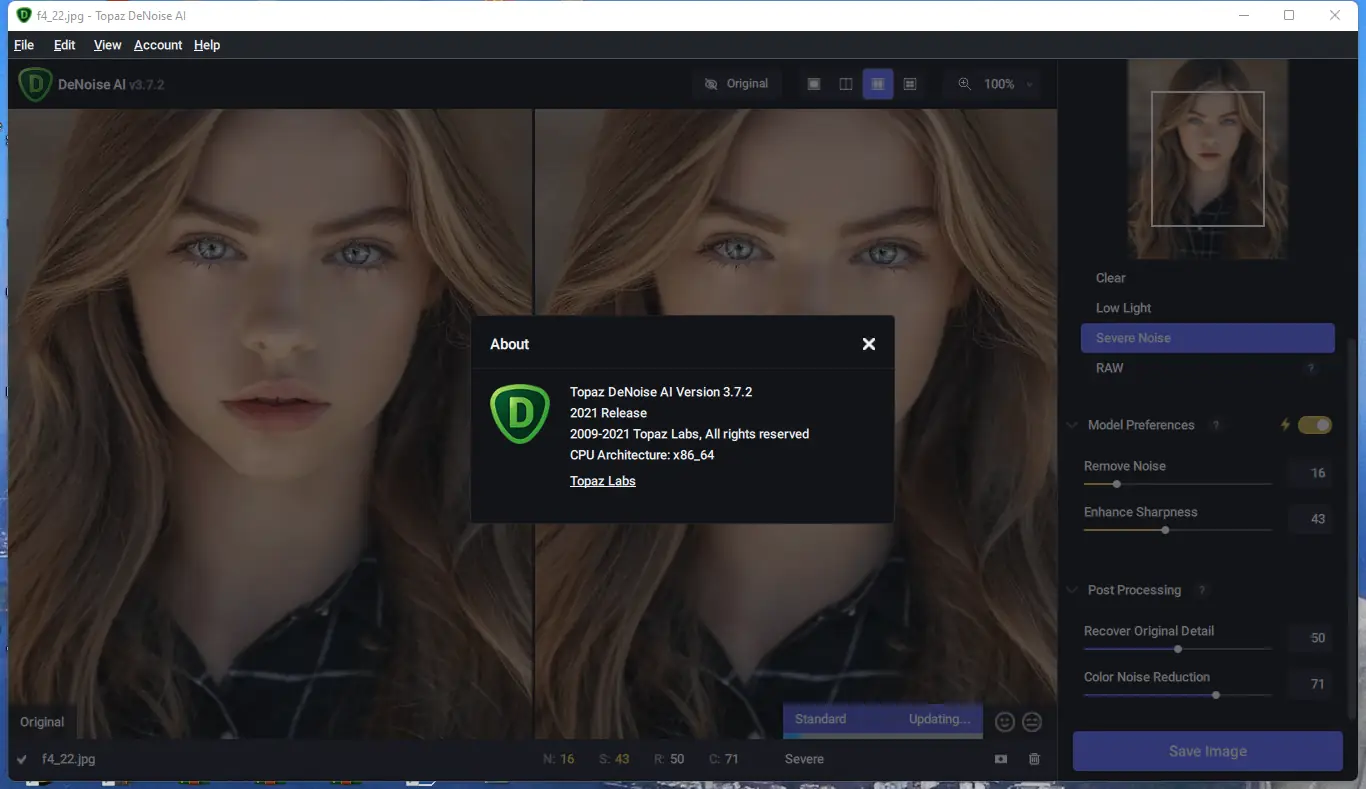Close the About dialog

pos(869,344)
